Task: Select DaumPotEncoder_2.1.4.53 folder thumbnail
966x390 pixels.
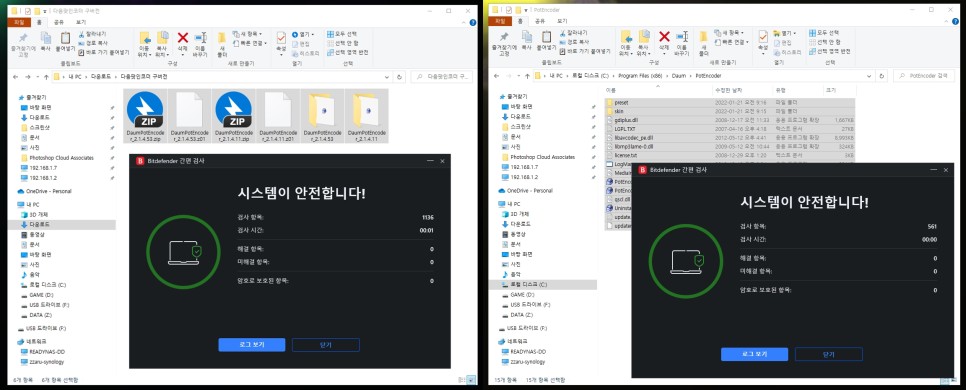Action: pos(323,116)
